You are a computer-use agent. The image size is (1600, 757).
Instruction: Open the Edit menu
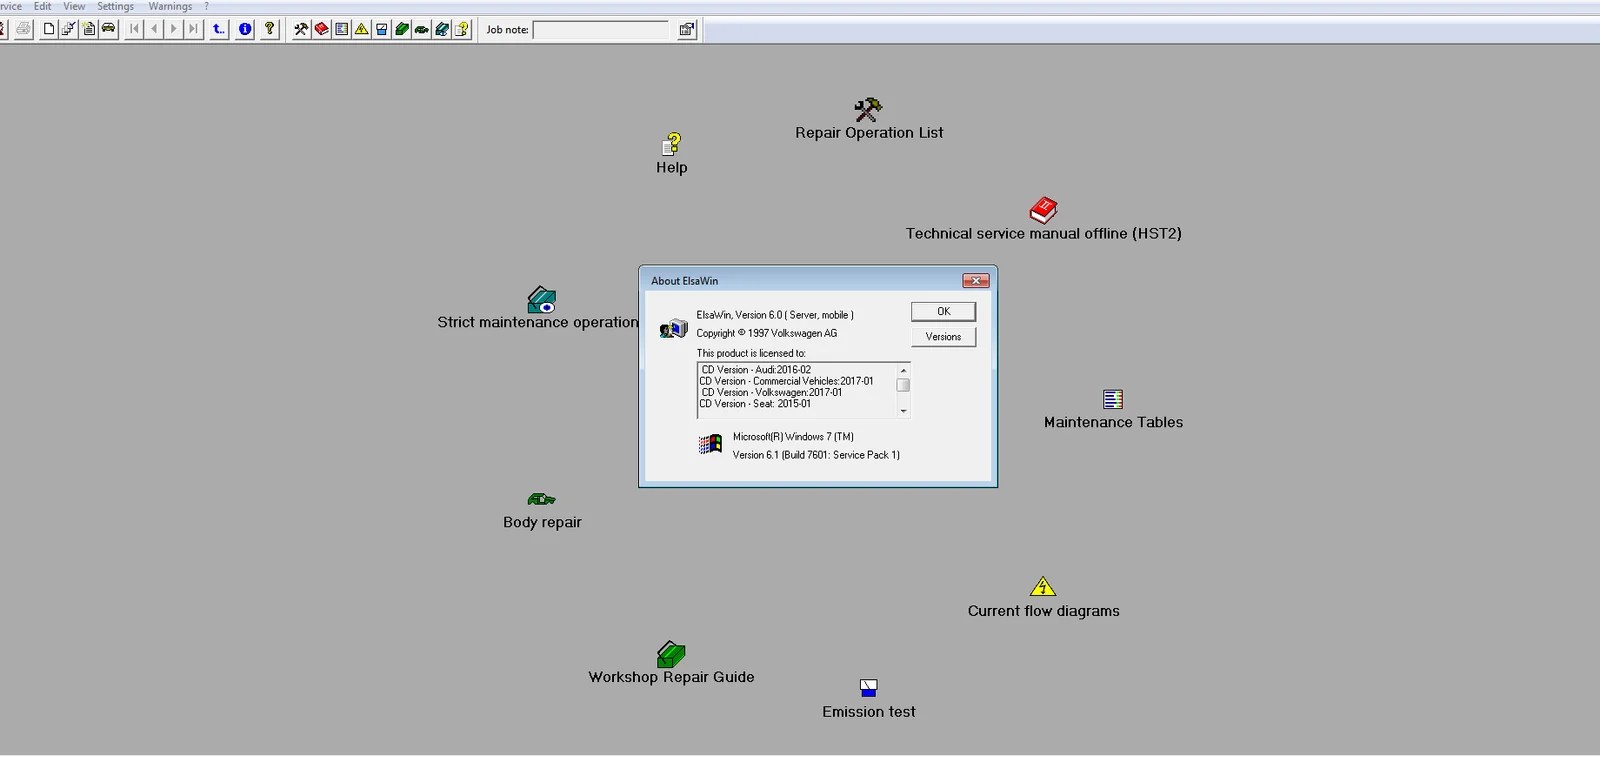click(x=42, y=6)
